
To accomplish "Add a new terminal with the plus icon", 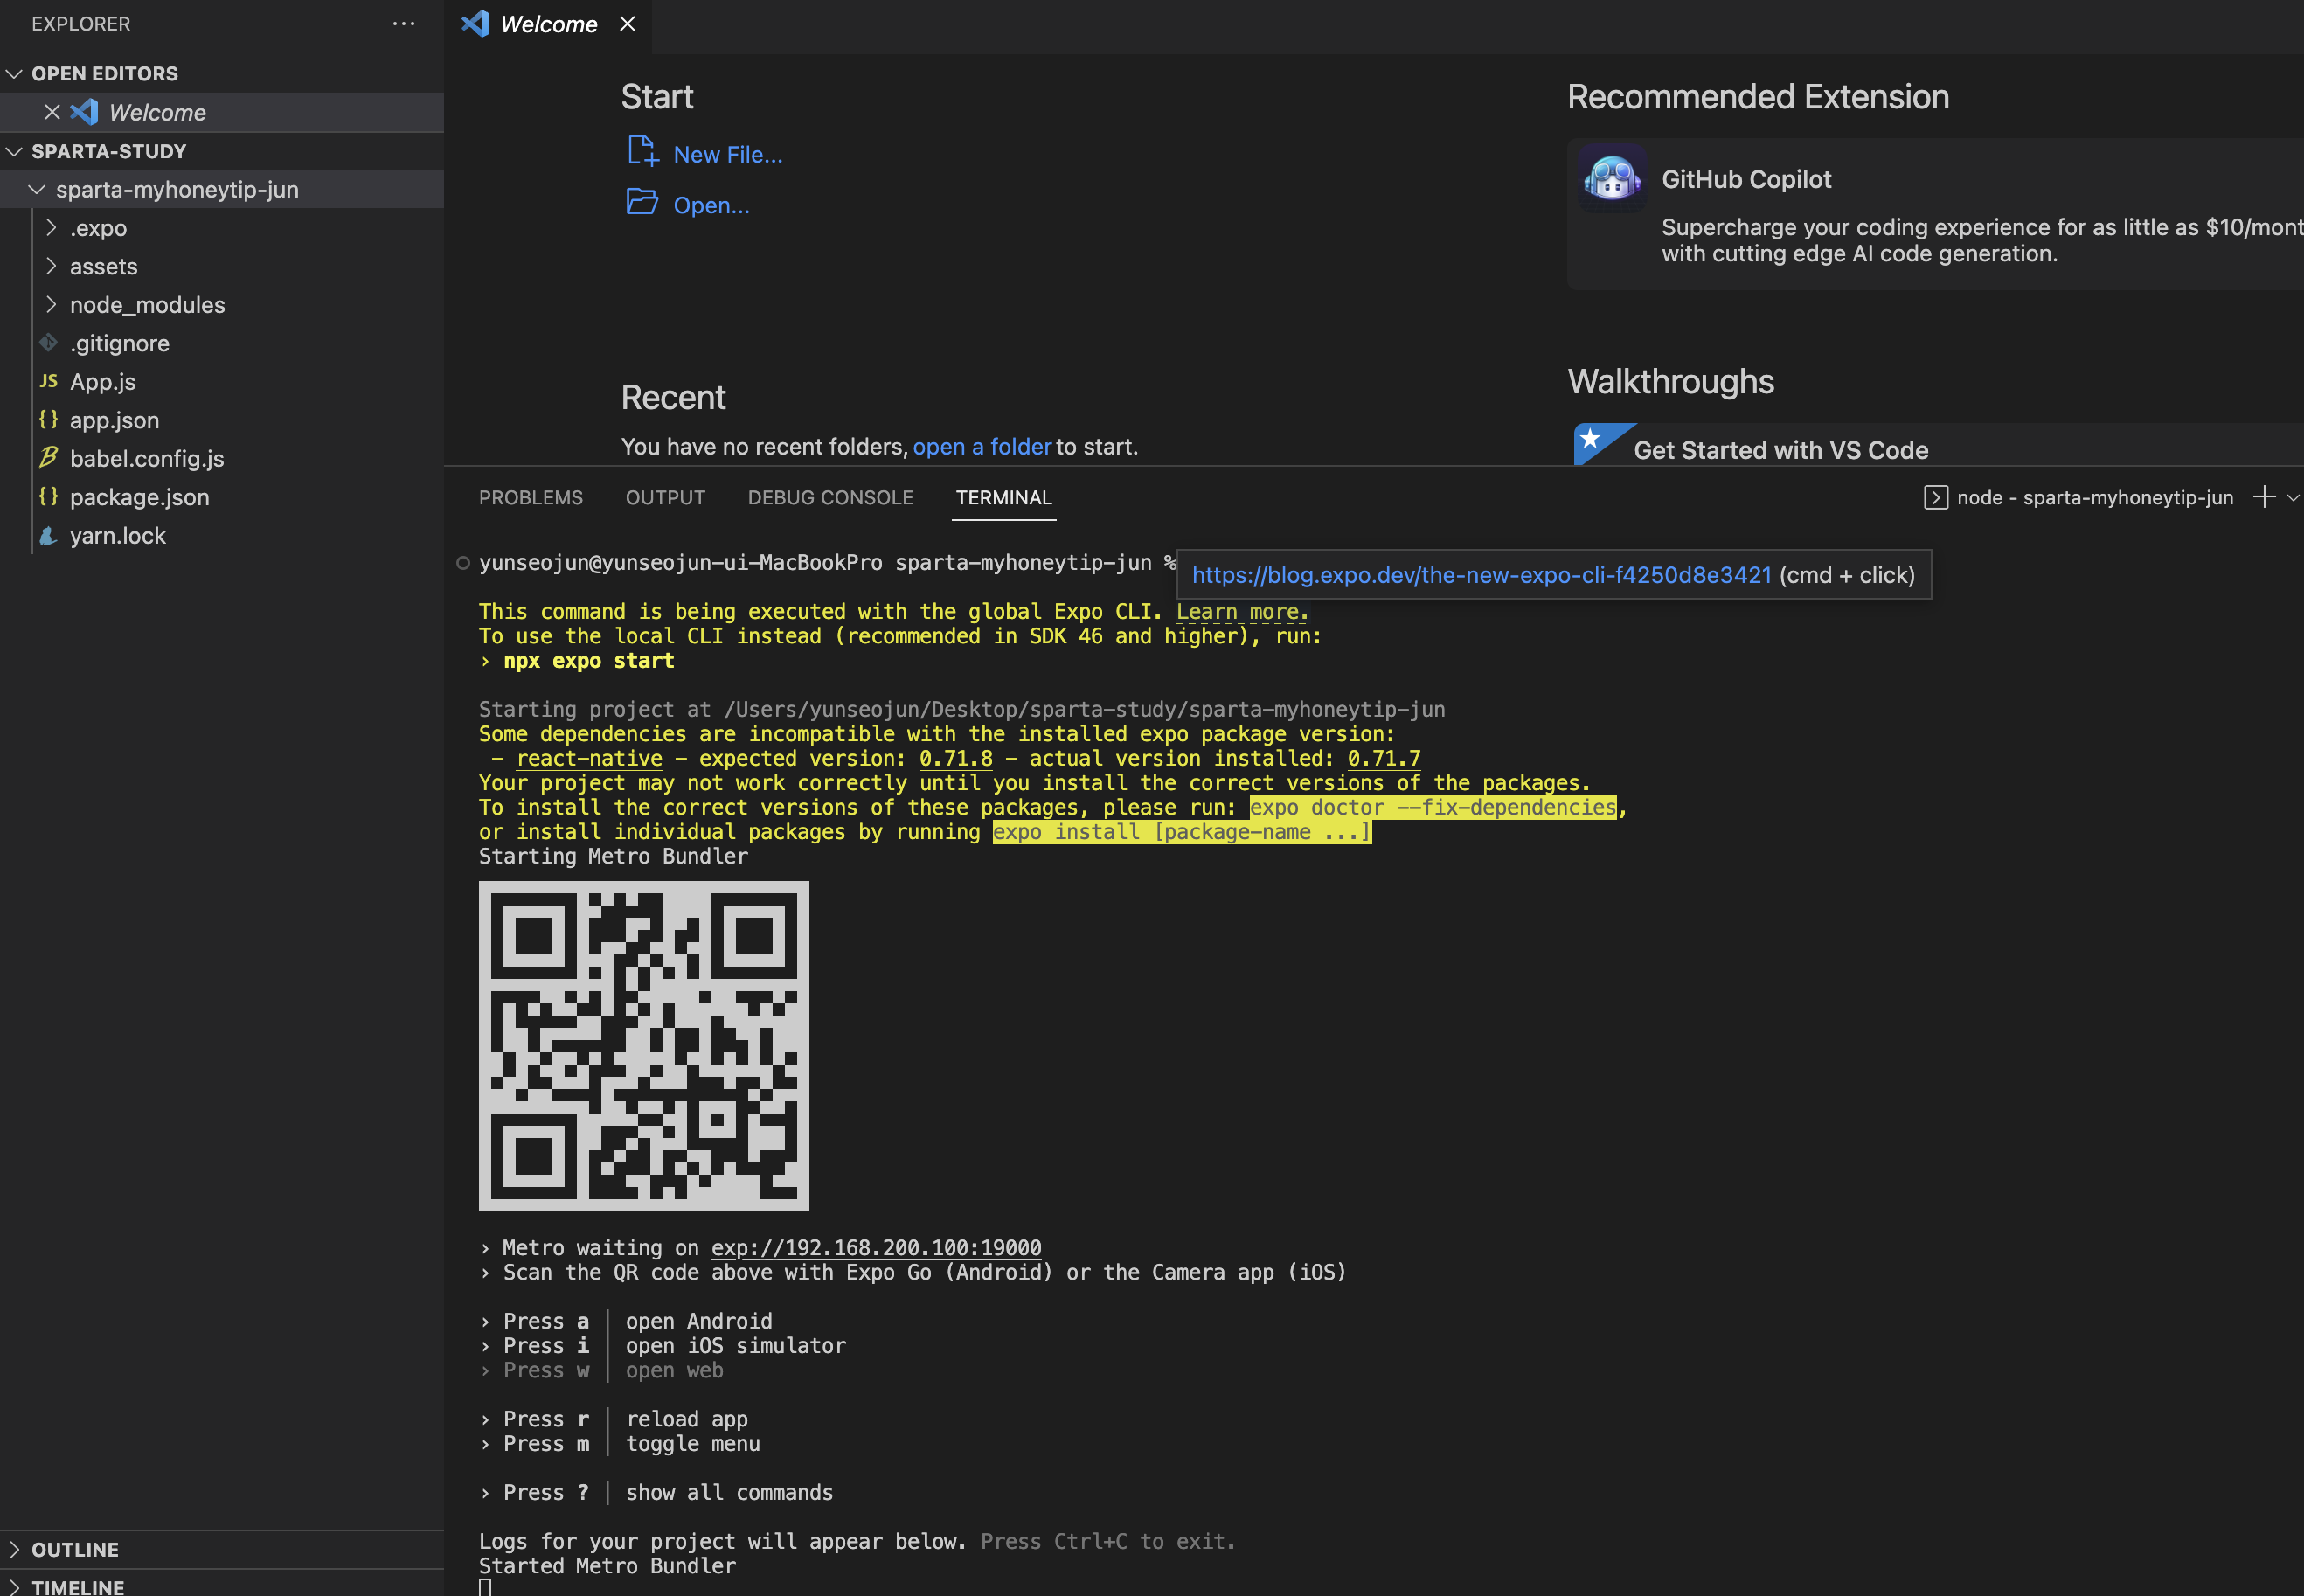I will point(2264,497).
